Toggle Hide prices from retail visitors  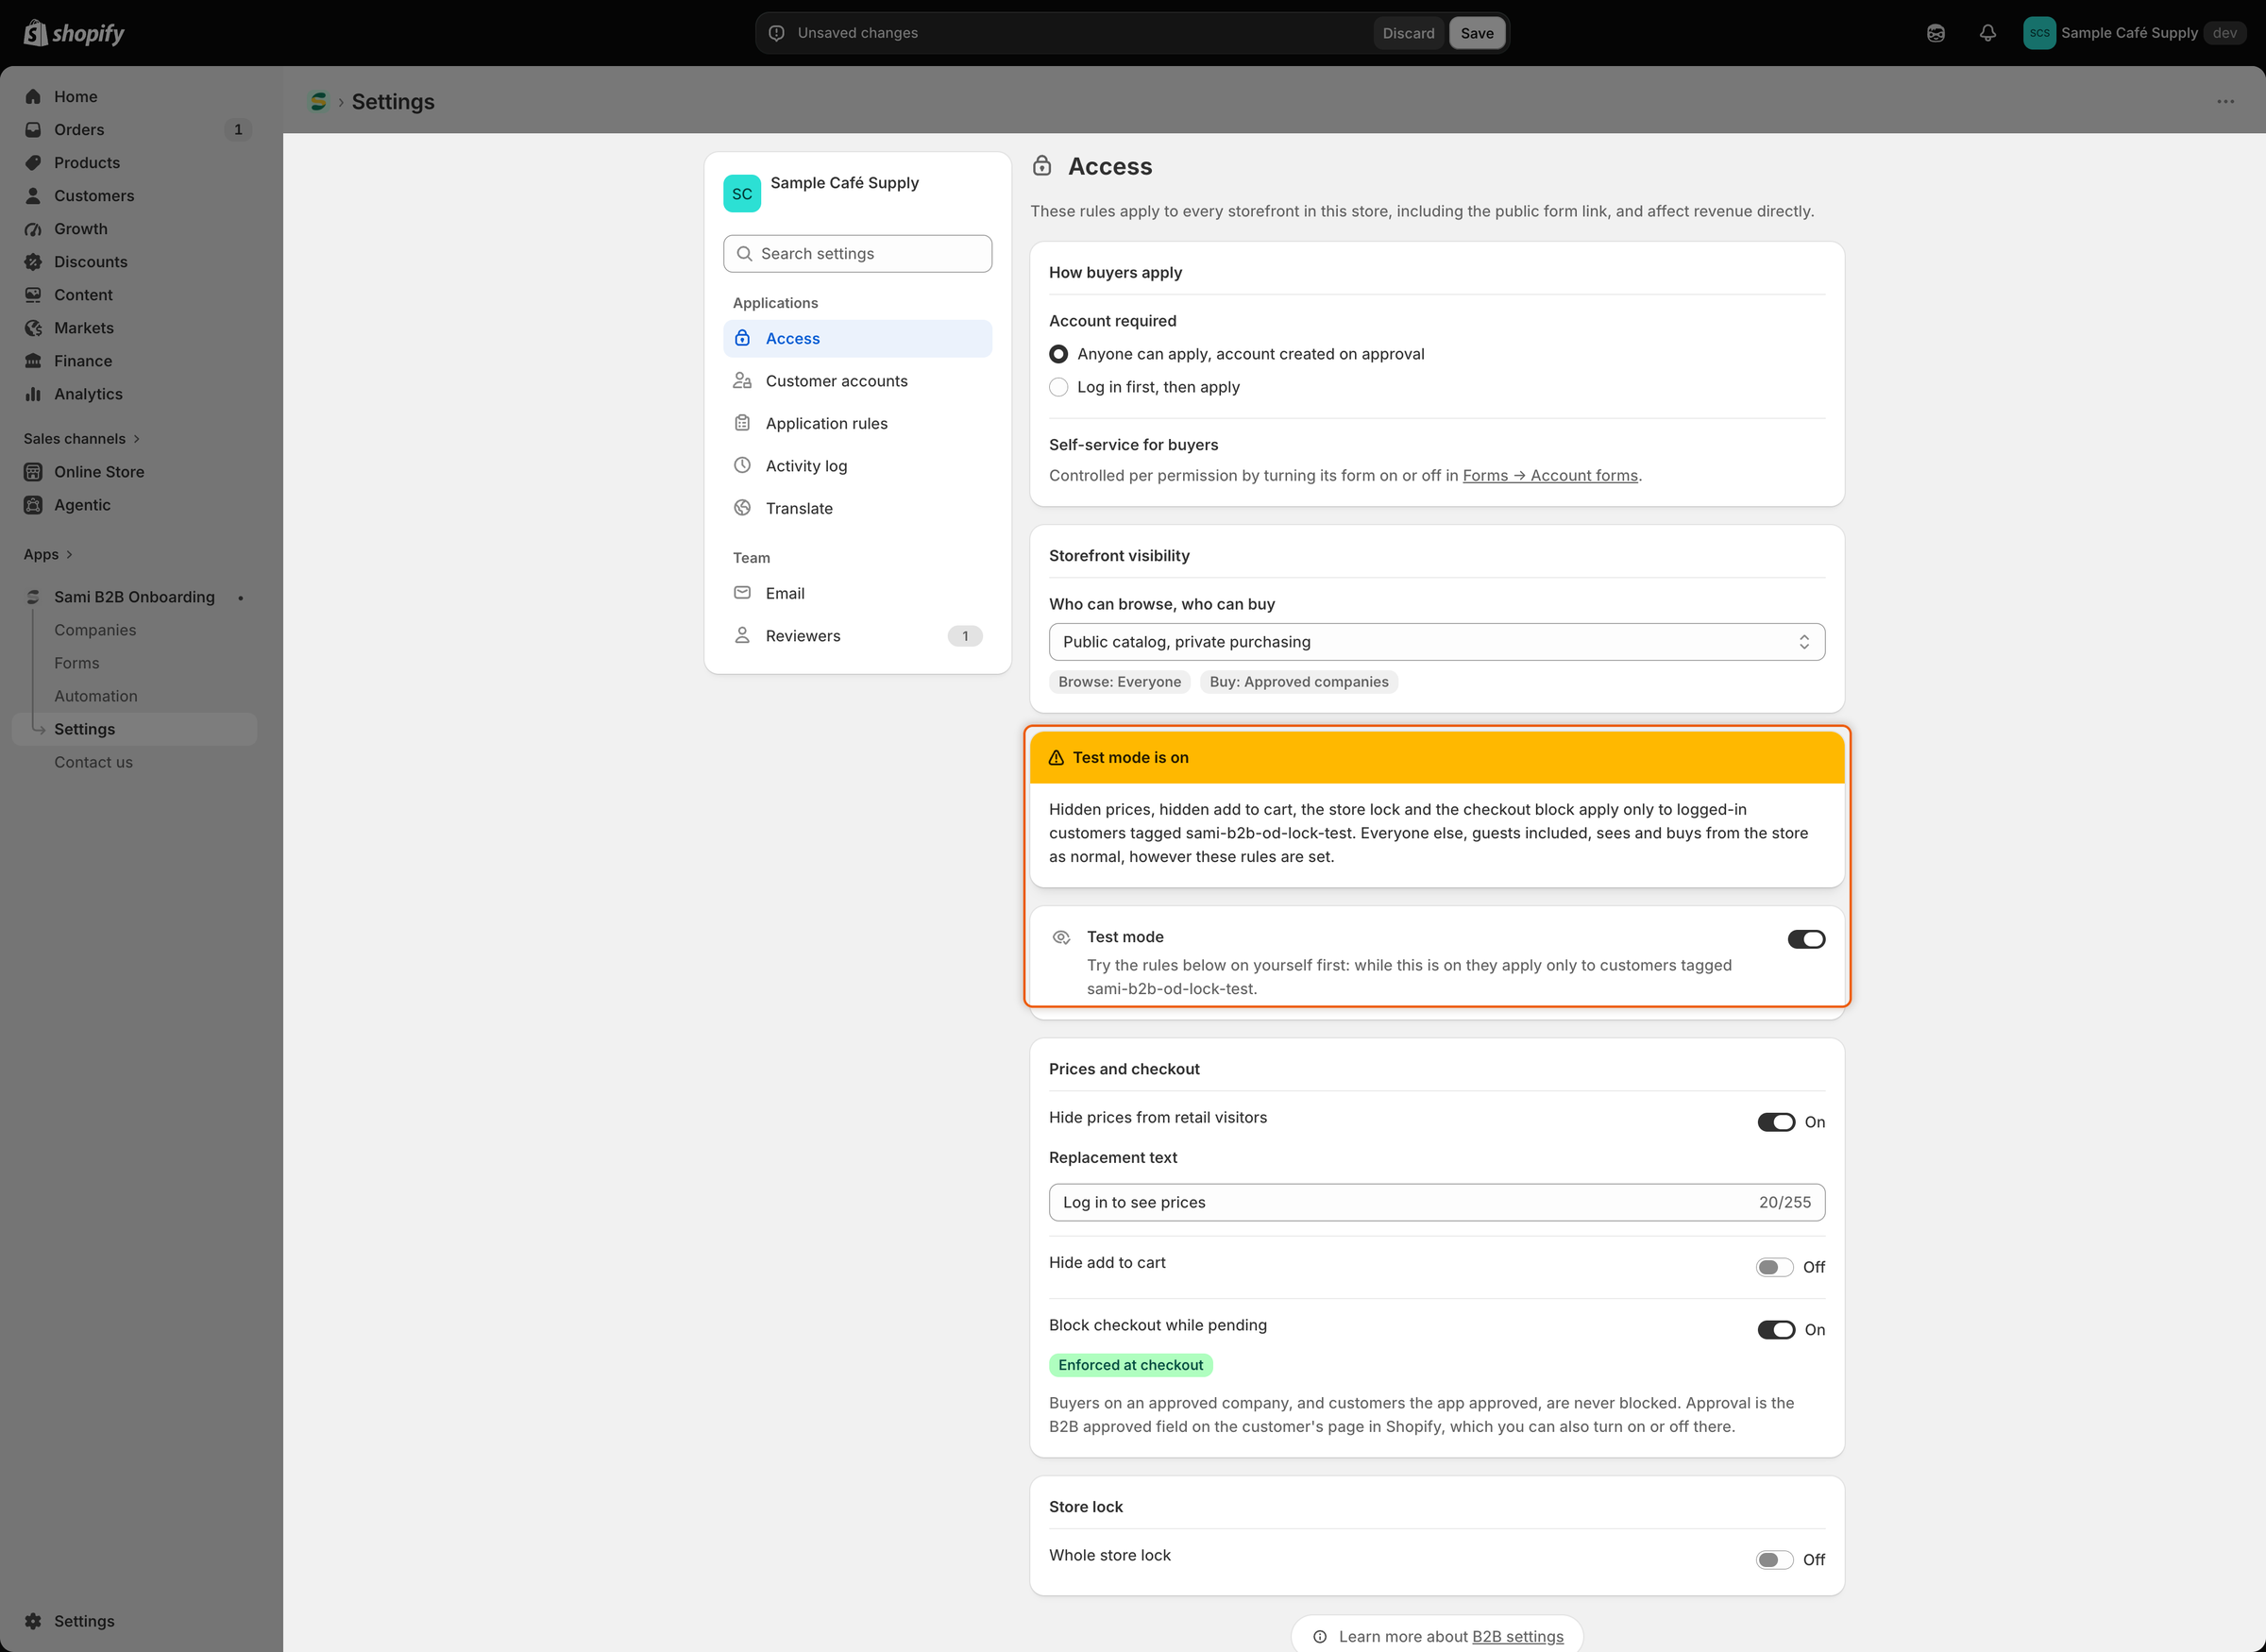click(1776, 1122)
